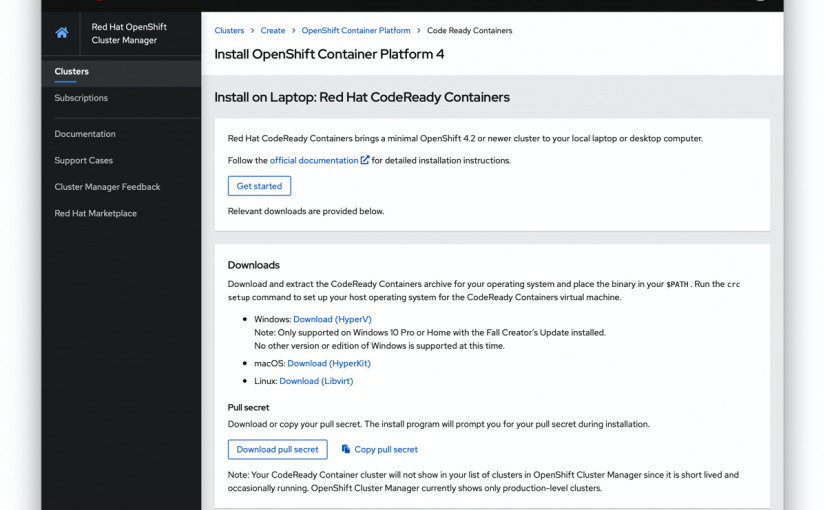Select Cluster Manager Feedback in sidebar
825x510 pixels.
[x=107, y=187]
